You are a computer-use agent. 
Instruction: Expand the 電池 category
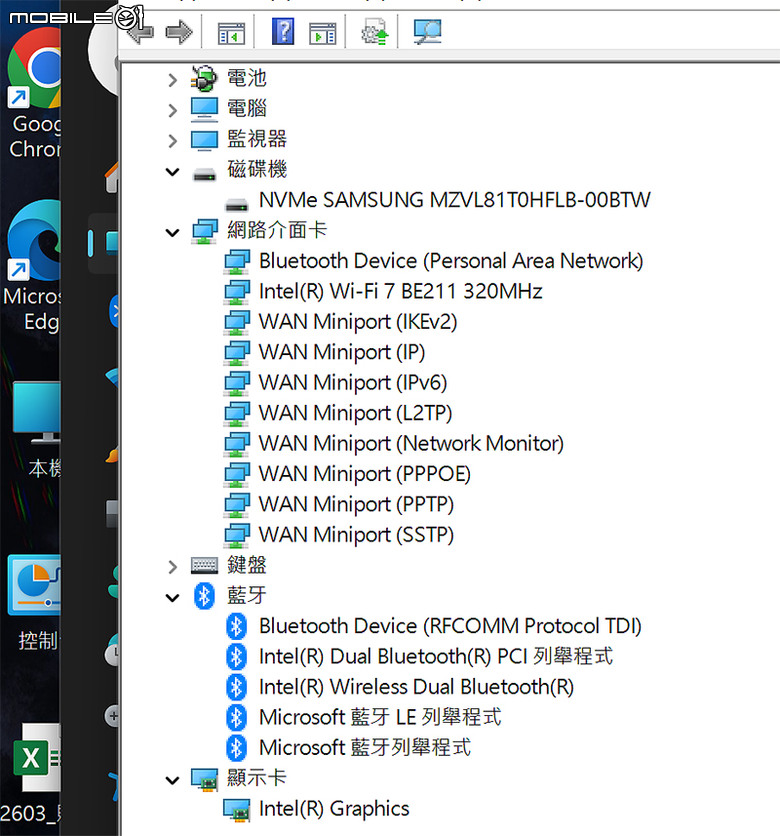172,80
